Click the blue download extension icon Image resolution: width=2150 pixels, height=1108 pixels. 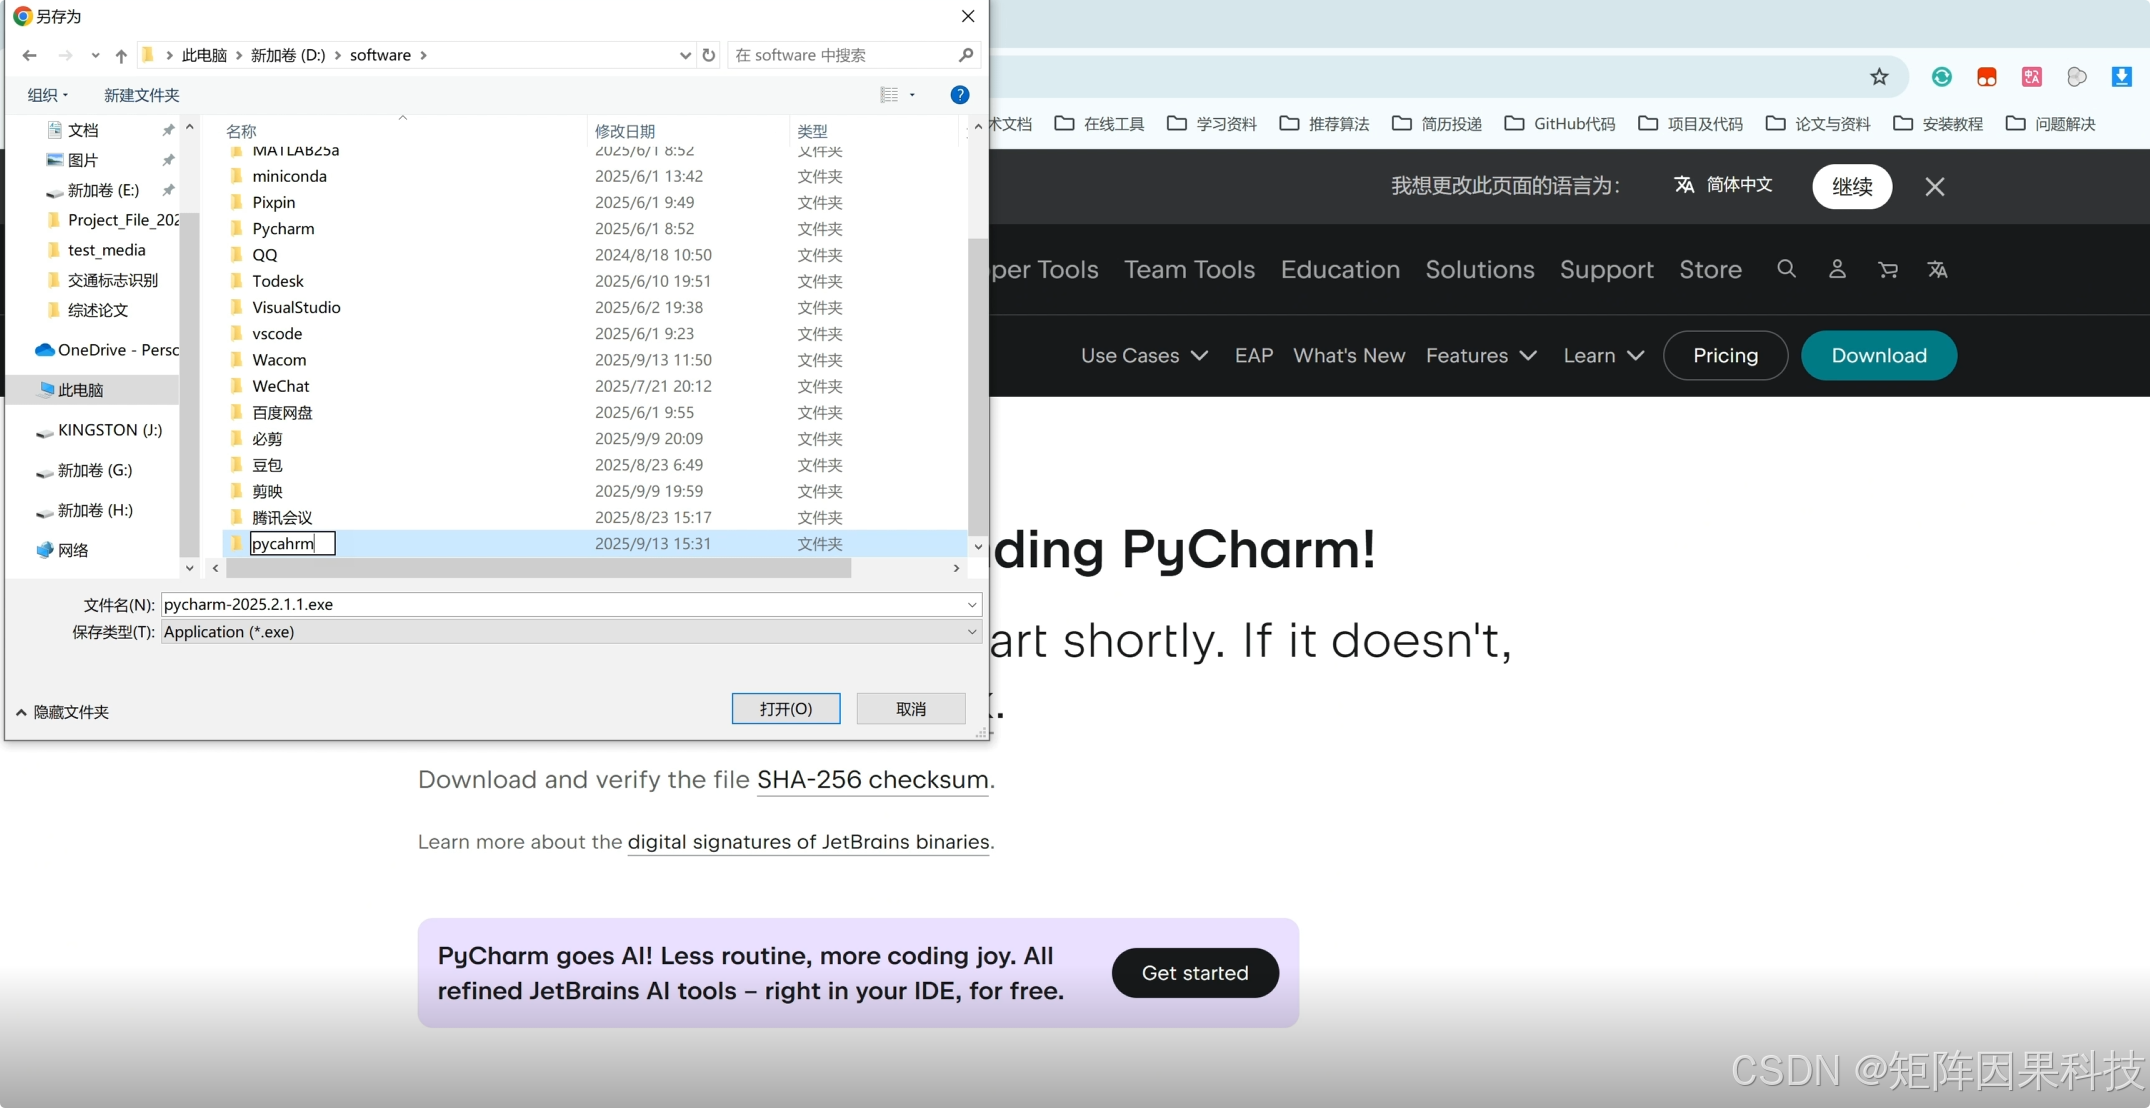pyautogui.click(x=2121, y=77)
